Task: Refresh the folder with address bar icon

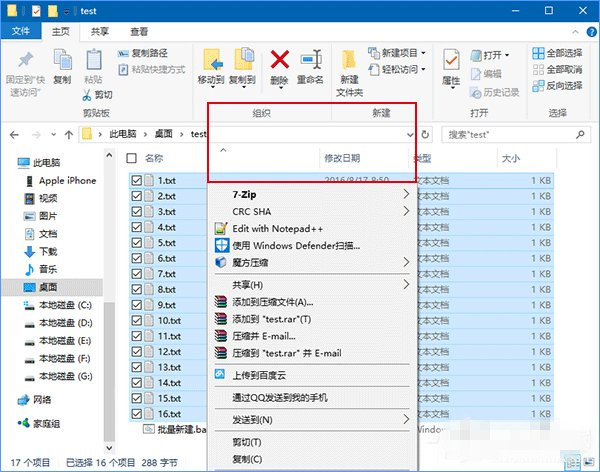Action: (427, 133)
